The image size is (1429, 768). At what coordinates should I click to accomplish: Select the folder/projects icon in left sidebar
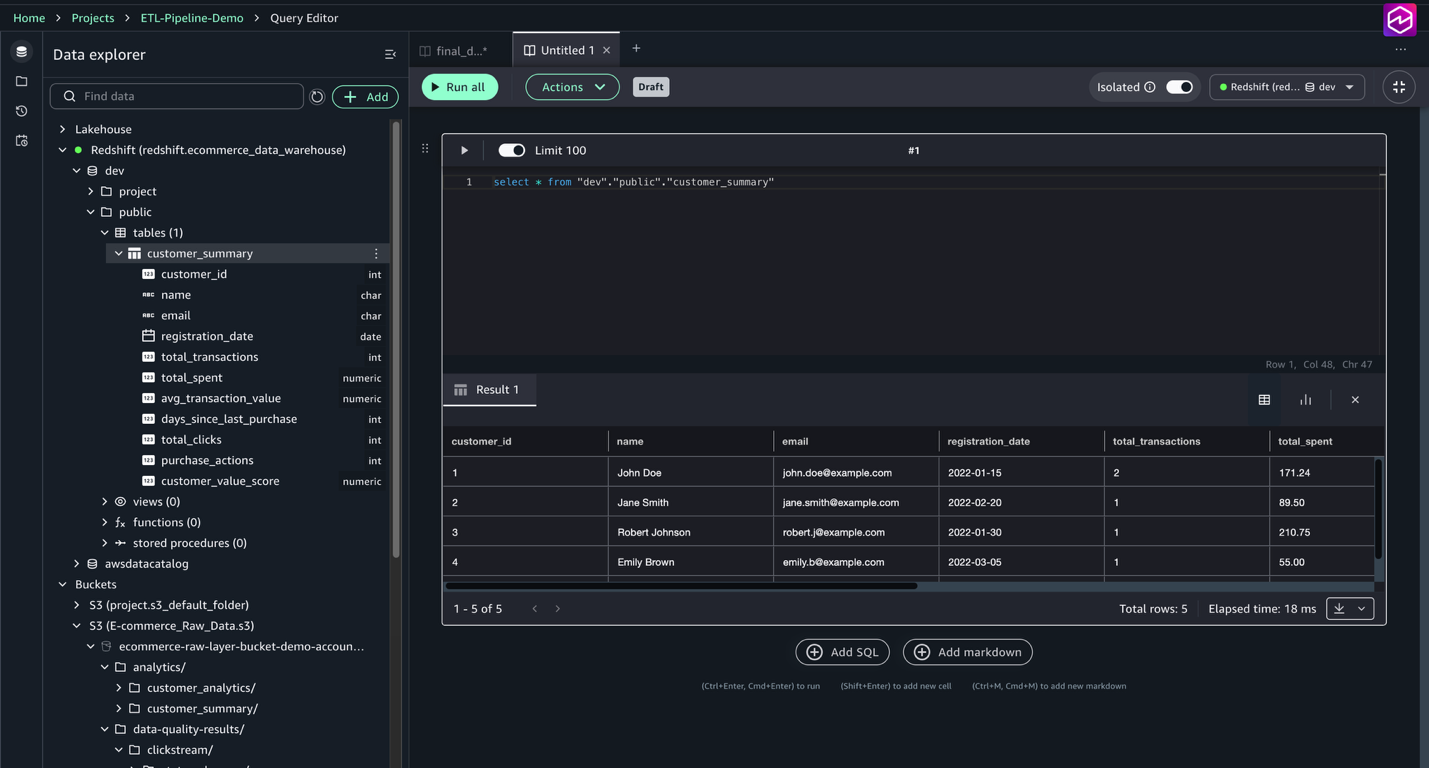point(22,81)
